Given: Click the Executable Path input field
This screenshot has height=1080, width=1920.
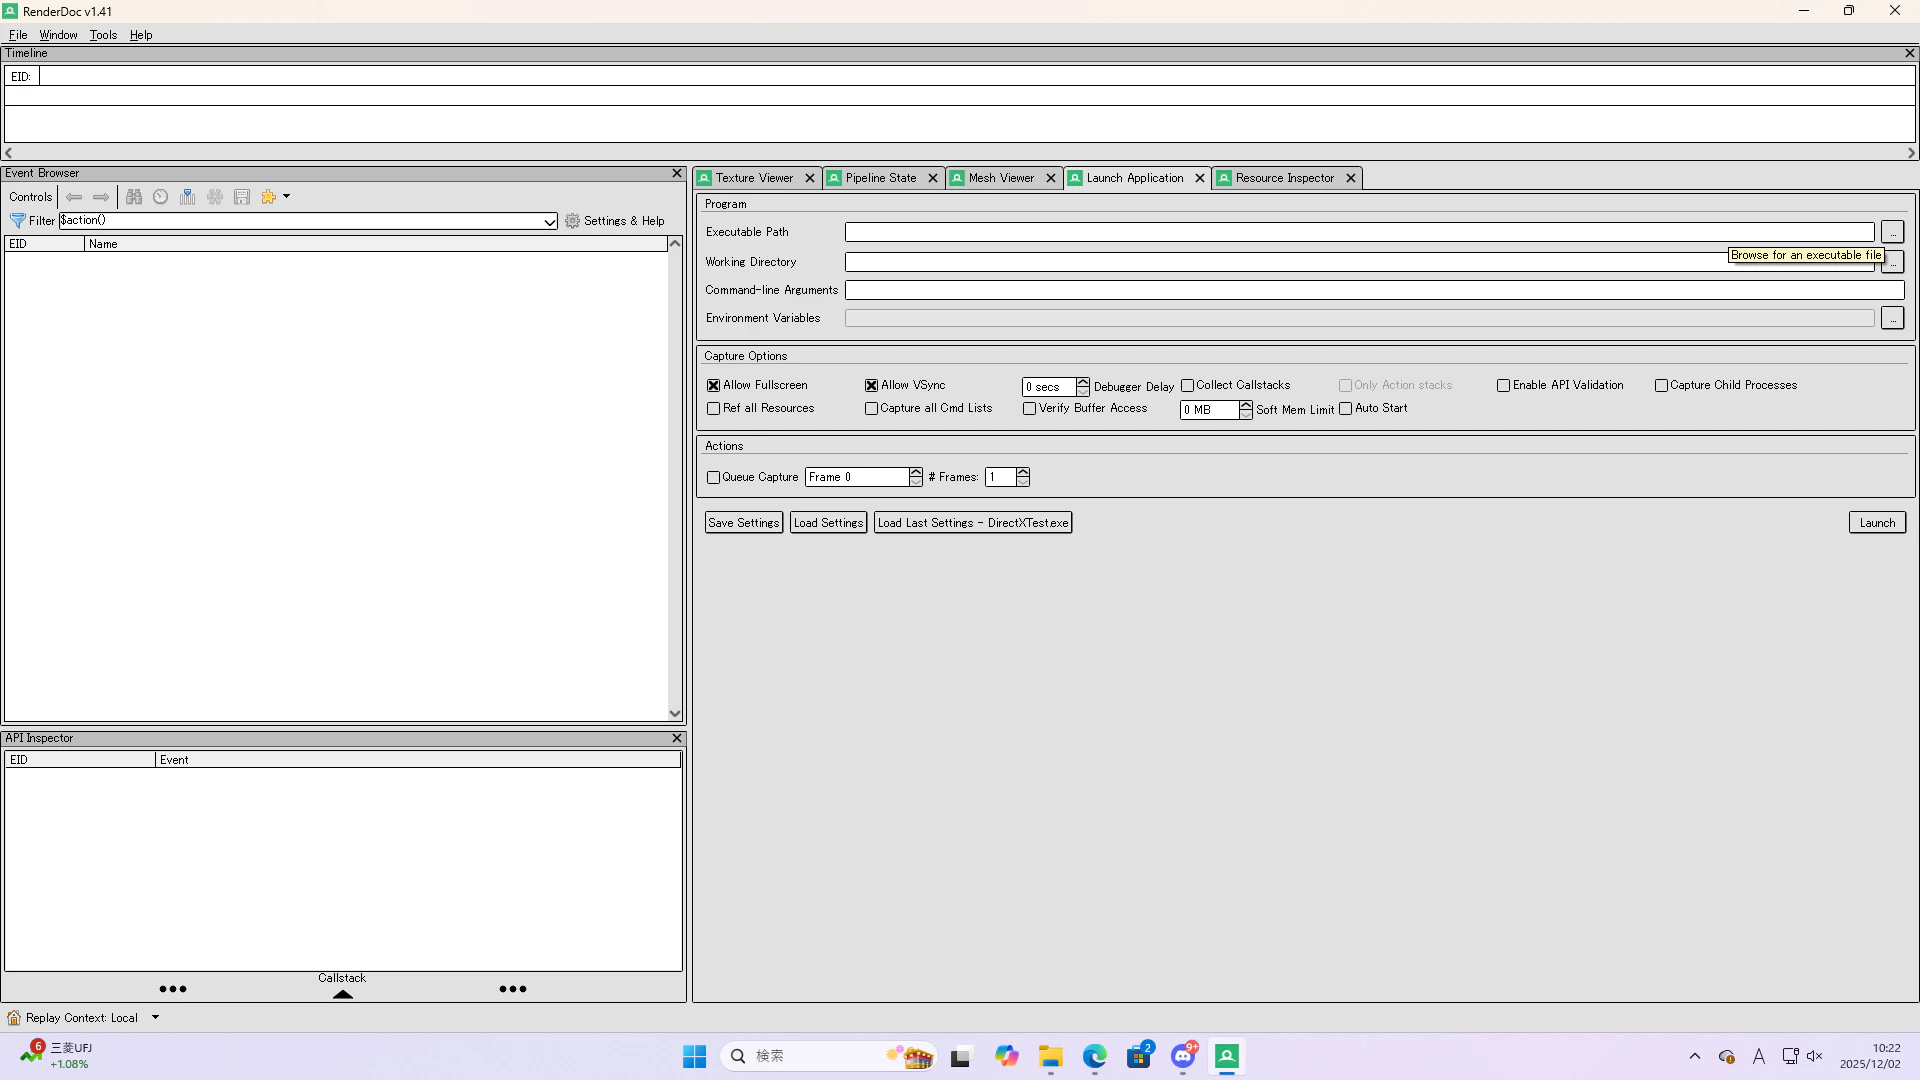Looking at the screenshot, I should click(x=1358, y=232).
